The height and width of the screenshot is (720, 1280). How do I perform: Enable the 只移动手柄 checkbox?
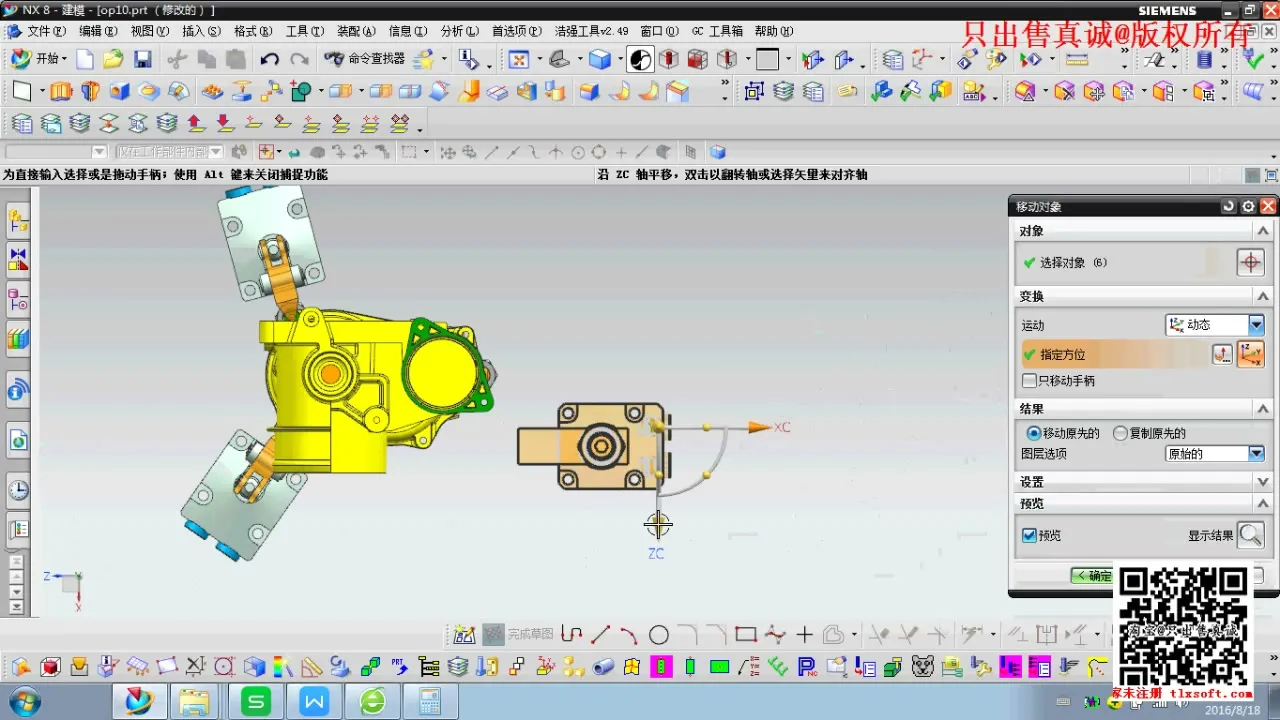click(x=1030, y=381)
